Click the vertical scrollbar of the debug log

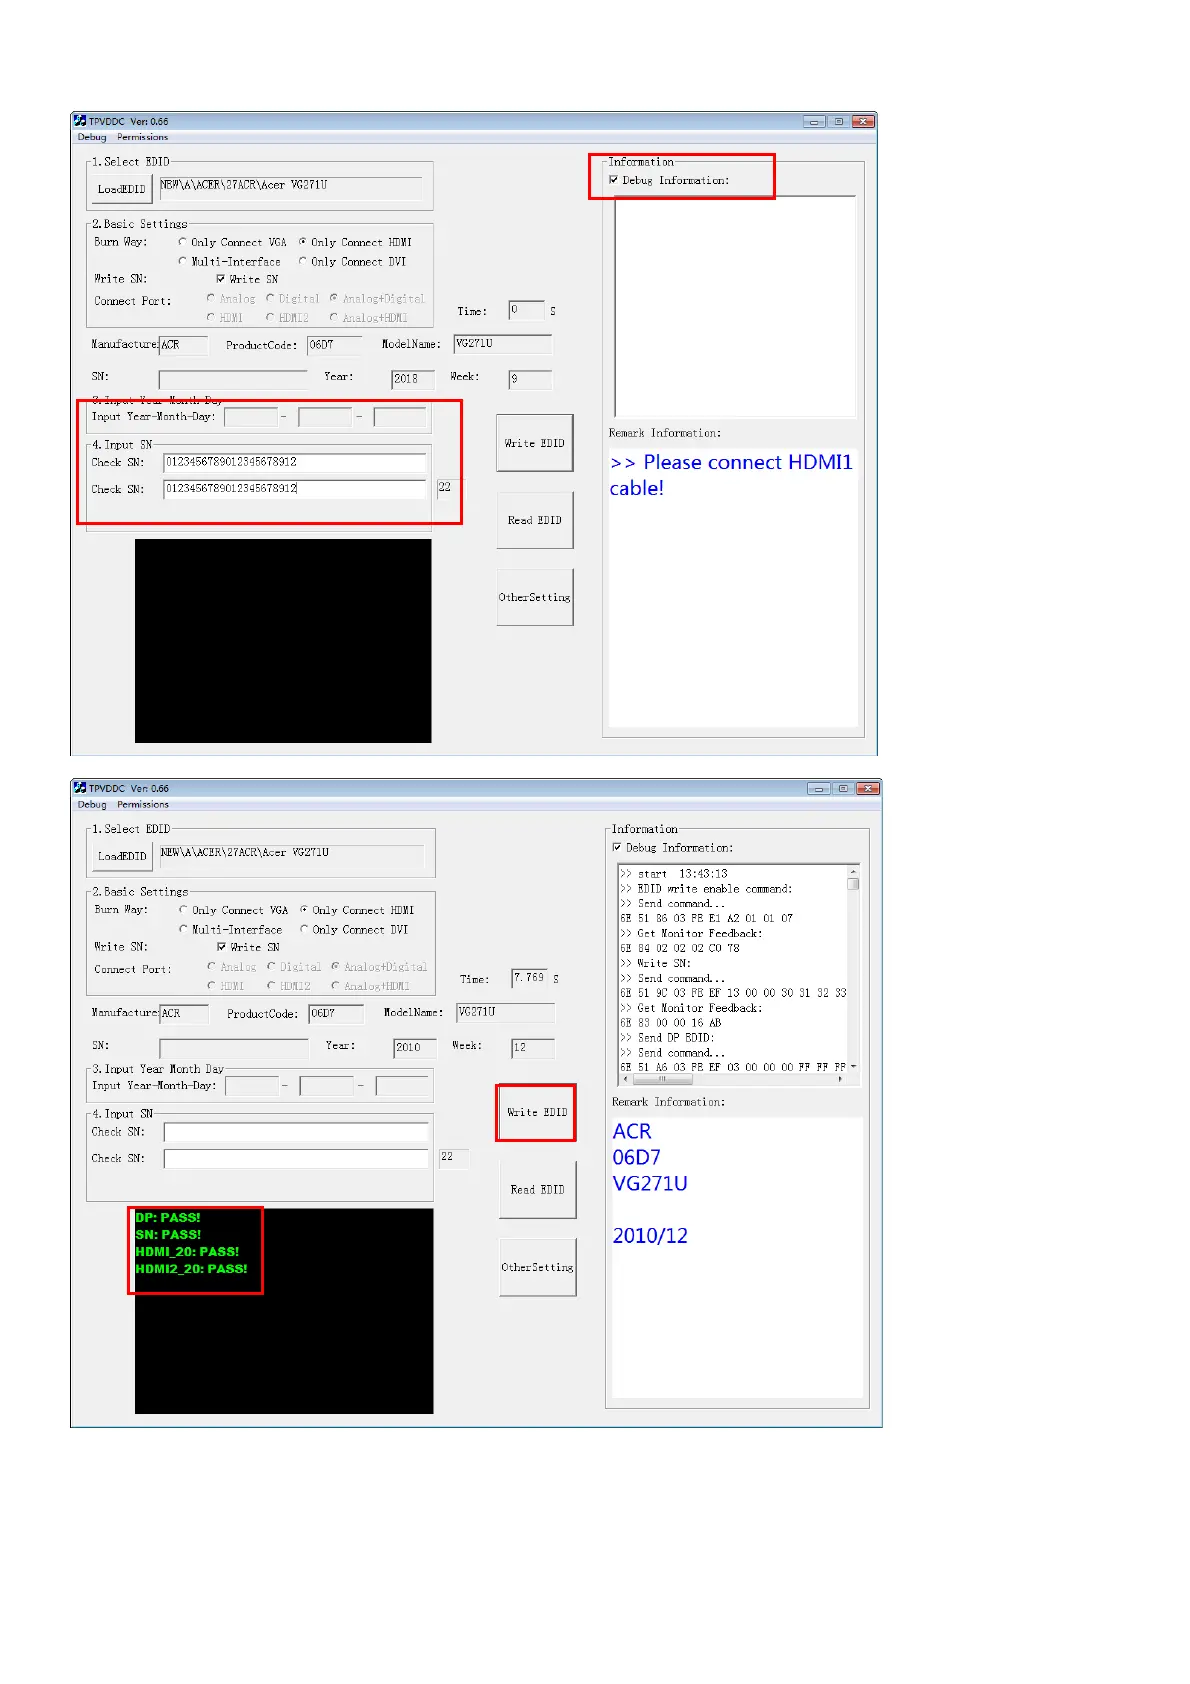[x=853, y=969]
